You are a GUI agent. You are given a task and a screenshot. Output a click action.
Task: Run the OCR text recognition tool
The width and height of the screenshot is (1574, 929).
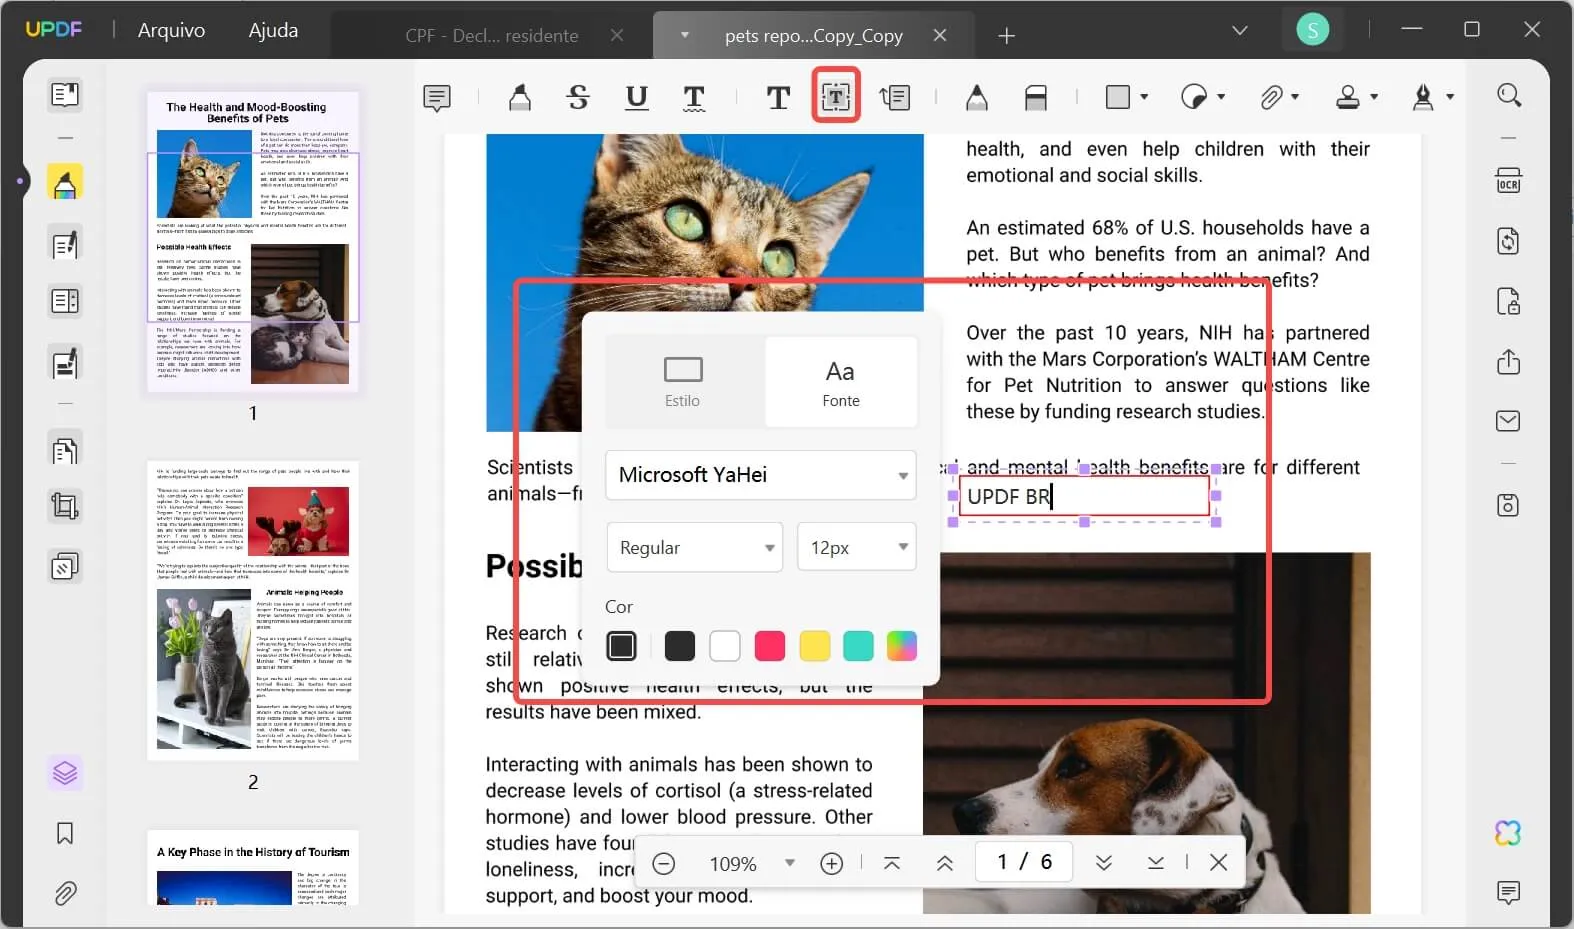pyautogui.click(x=1508, y=181)
